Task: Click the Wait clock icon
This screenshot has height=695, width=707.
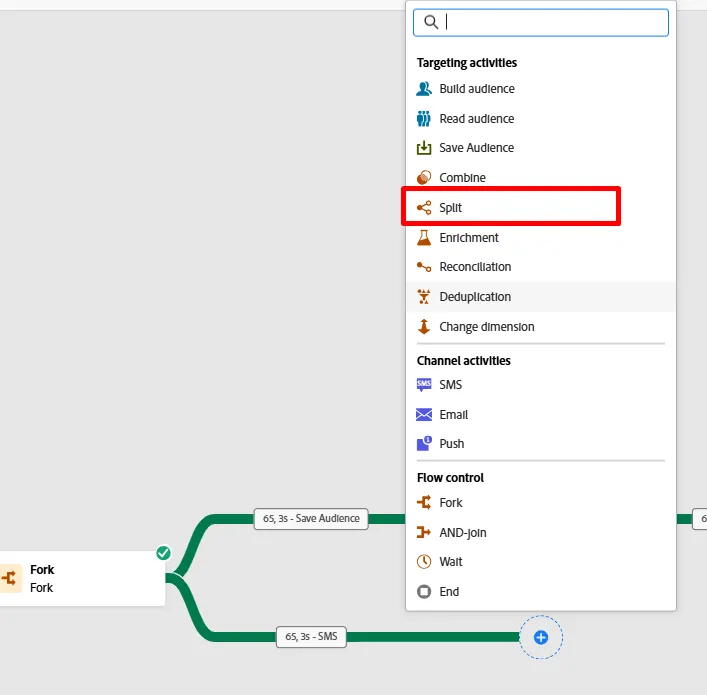Action: point(424,562)
